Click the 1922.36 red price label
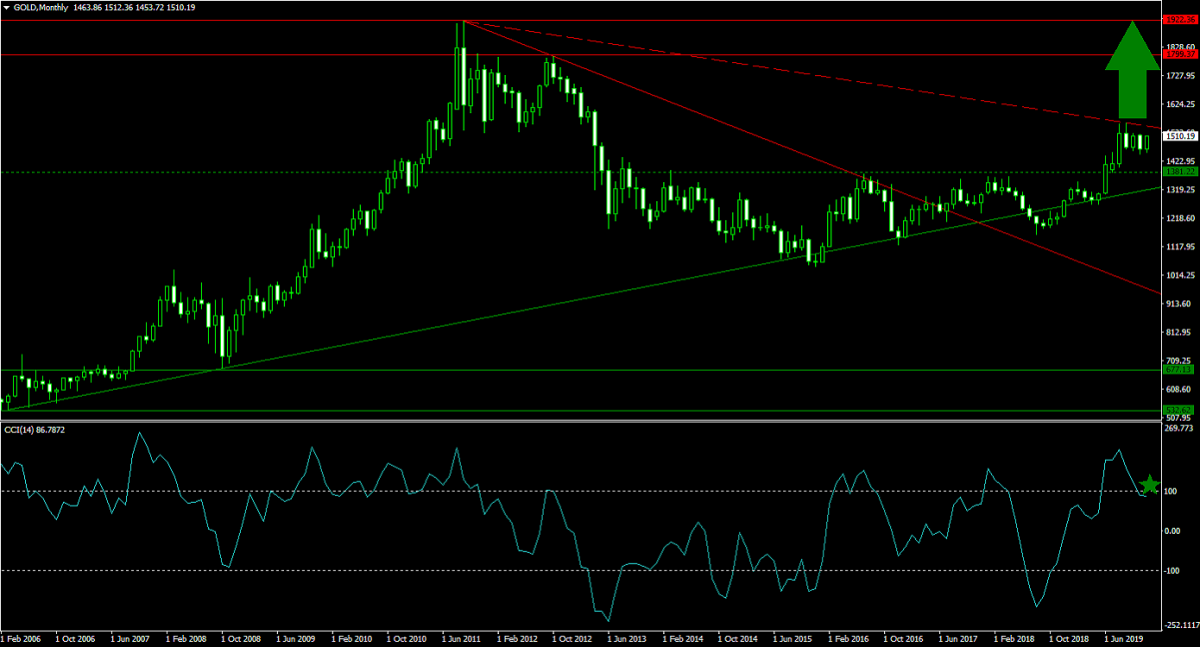1200x647 pixels. 1180,20
